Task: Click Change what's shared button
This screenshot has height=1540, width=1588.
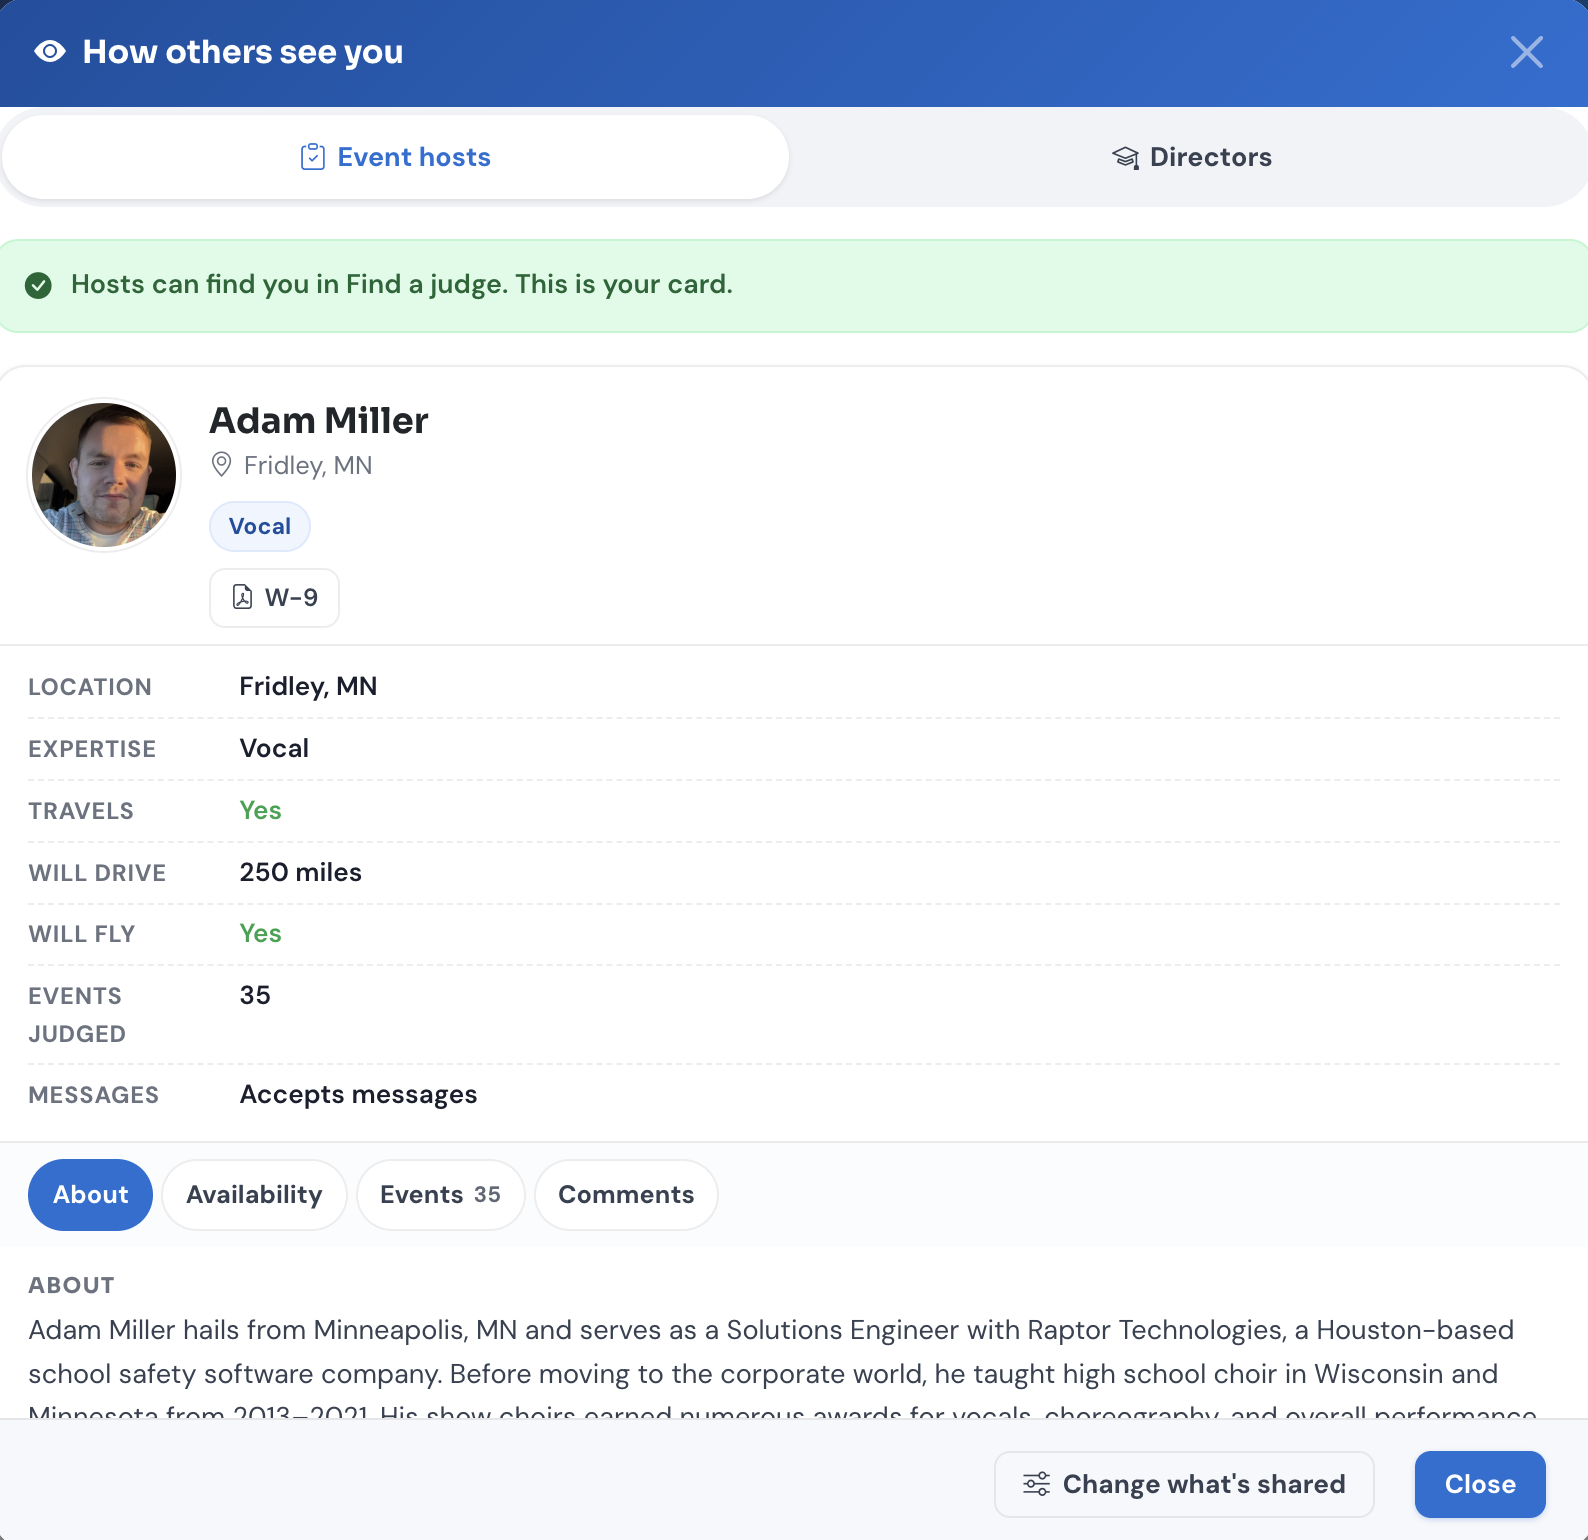Action: coord(1184,1484)
